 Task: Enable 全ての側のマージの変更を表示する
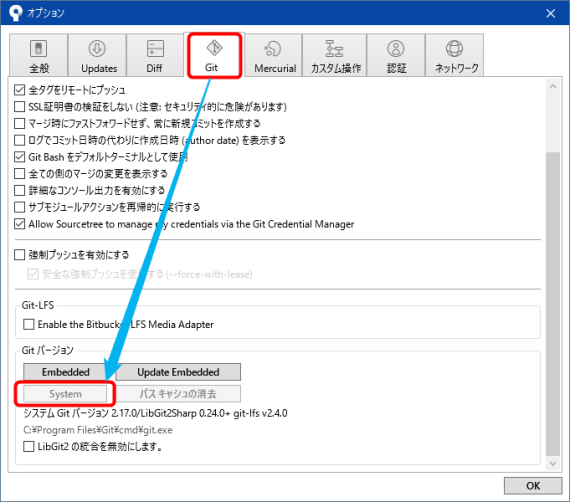[x=19, y=173]
